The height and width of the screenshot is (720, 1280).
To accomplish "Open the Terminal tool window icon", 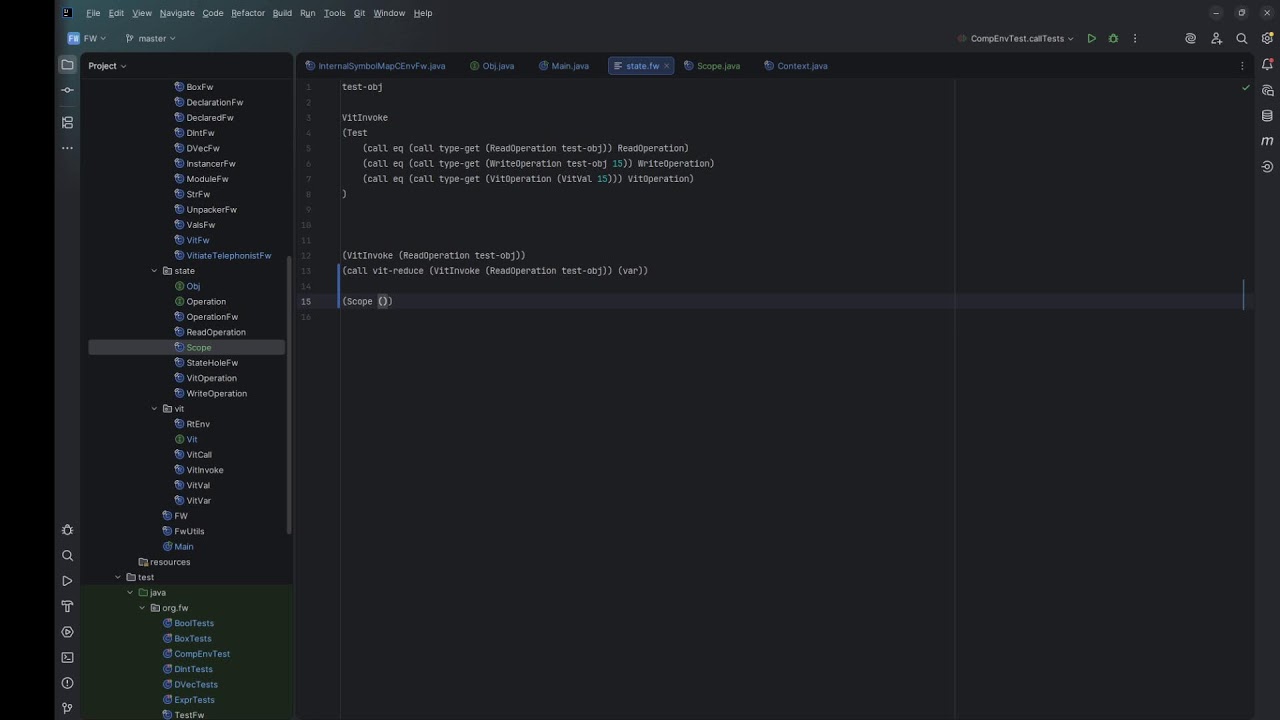I will pyautogui.click(x=67, y=657).
